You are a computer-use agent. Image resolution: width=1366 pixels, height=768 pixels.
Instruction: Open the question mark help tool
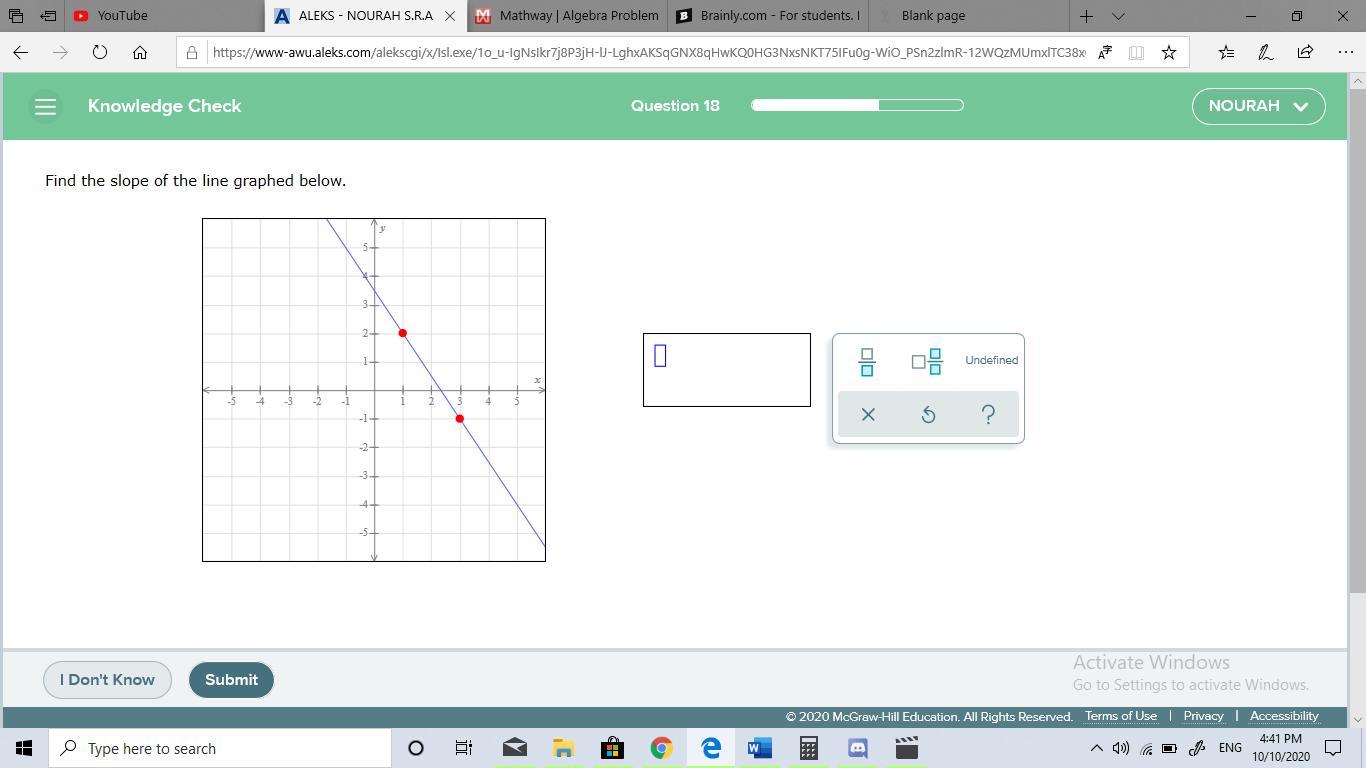(x=988, y=414)
